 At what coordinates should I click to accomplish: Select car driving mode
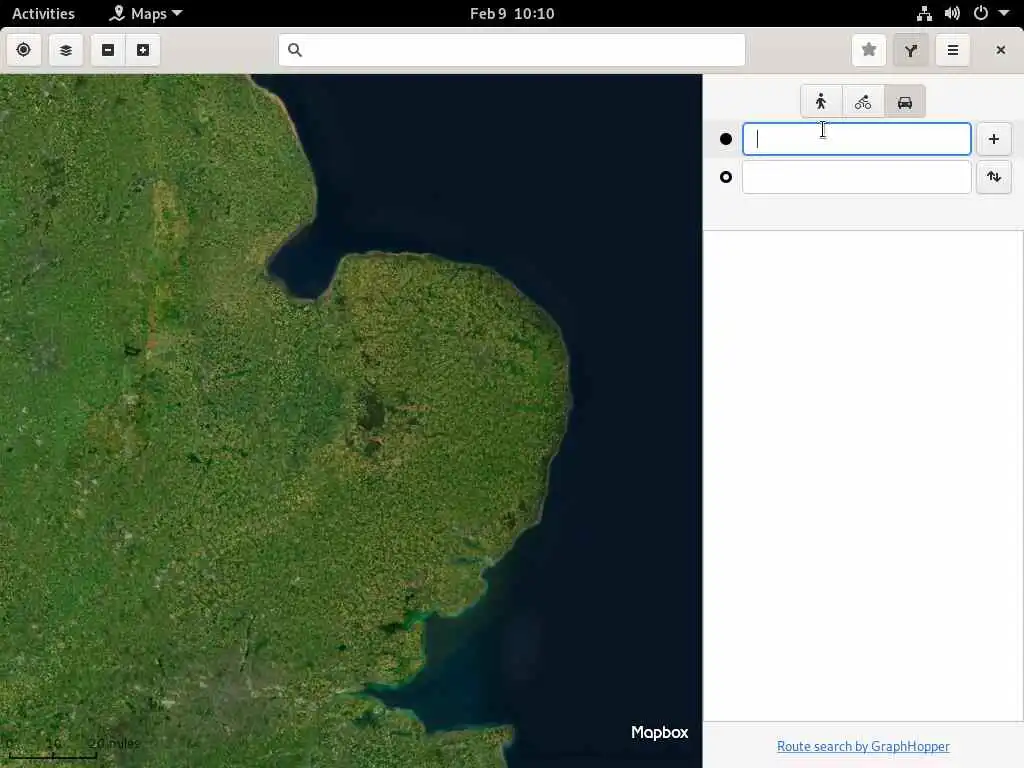tap(904, 101)
